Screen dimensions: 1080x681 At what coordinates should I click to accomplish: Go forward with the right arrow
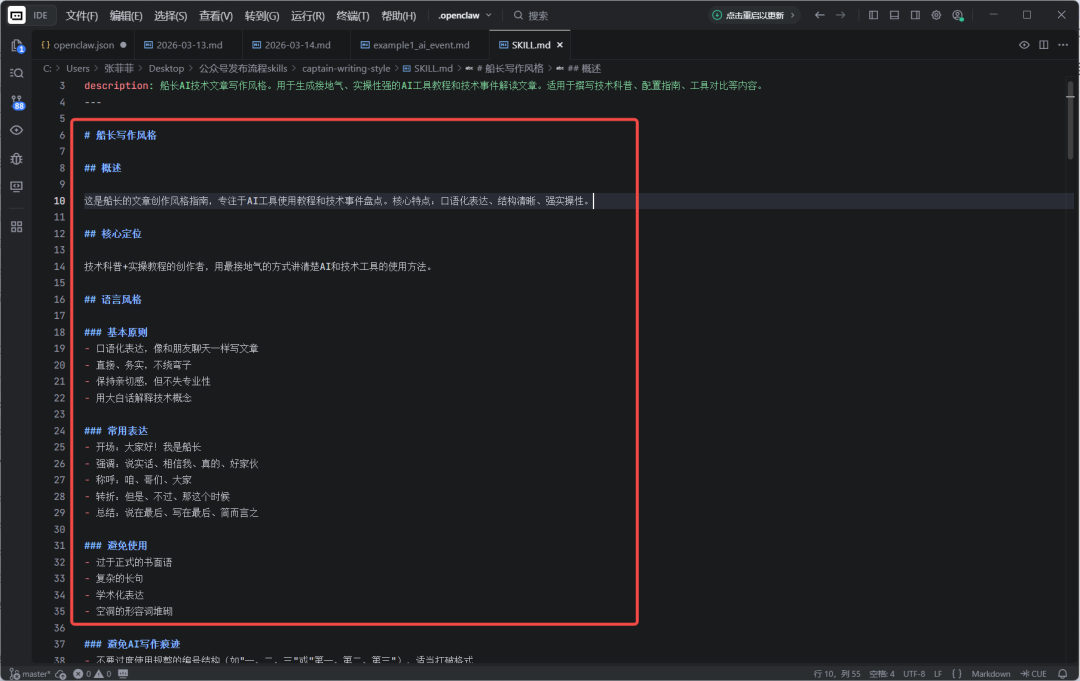pos(840,15)
